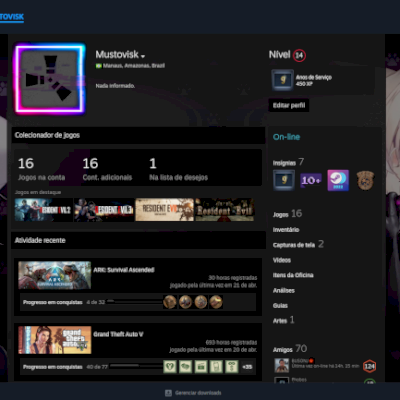
Task: Open the Anos de Serviço badge icon
Action: click(283, 80)
